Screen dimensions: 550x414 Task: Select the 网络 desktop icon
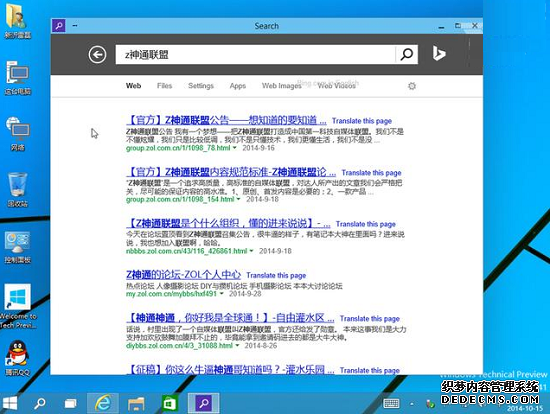(18, 134)
